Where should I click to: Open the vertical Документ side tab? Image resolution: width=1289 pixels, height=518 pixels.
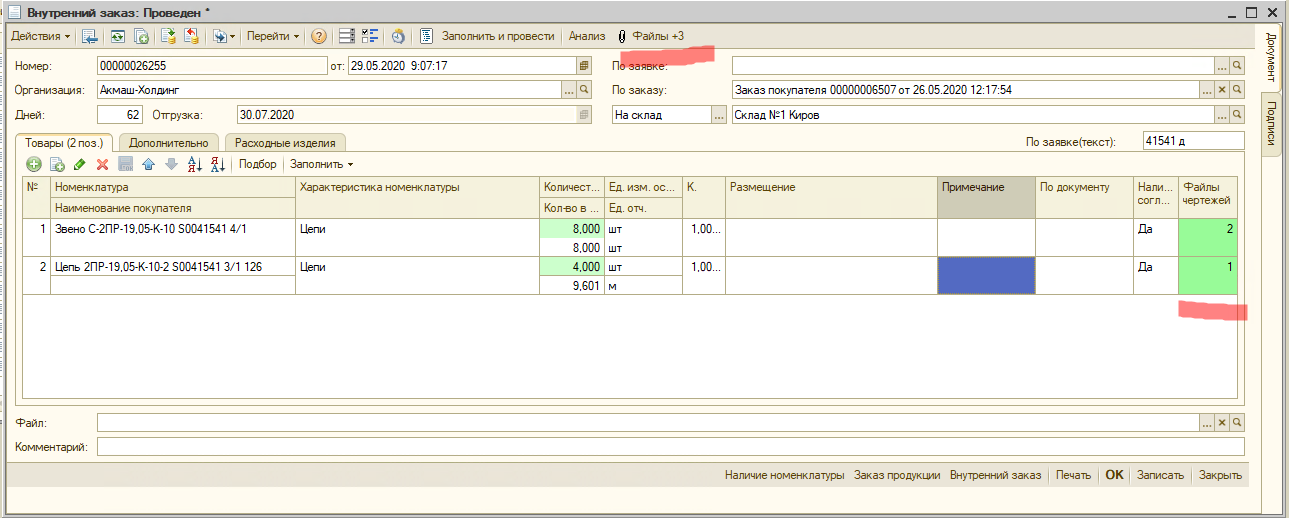pos(1271,56)
